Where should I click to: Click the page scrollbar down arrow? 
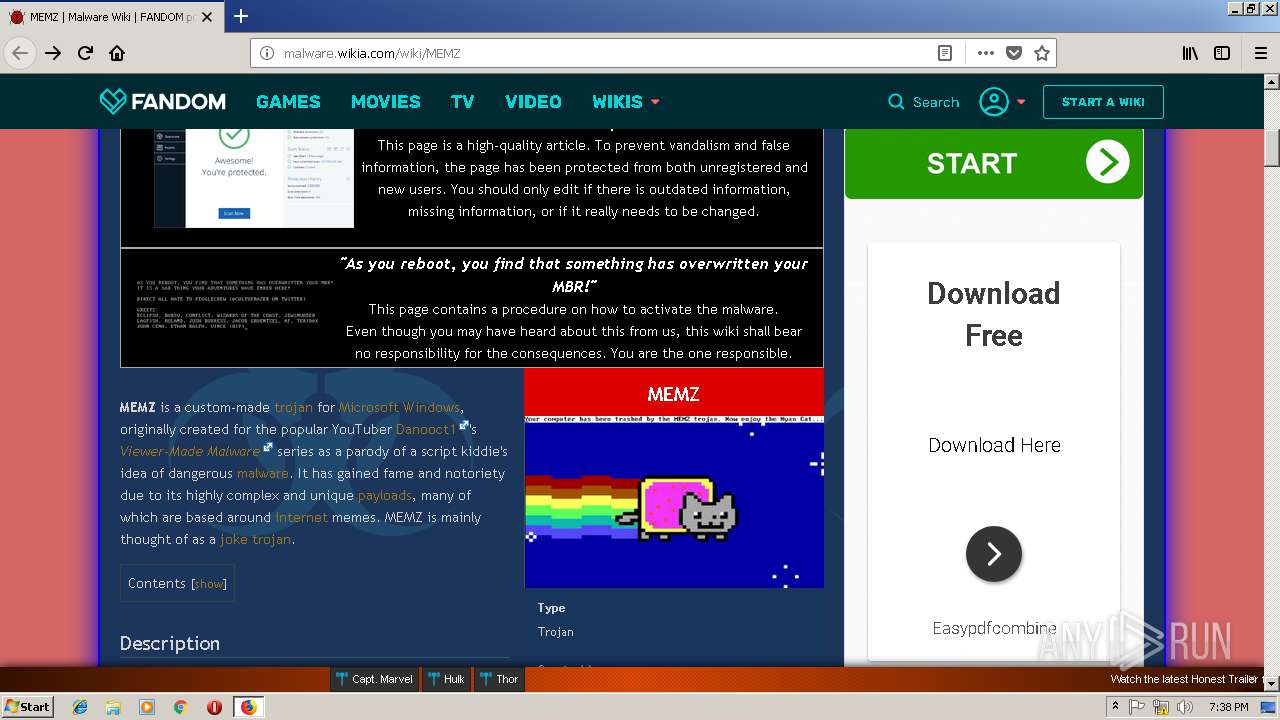tap(1272, 683)
